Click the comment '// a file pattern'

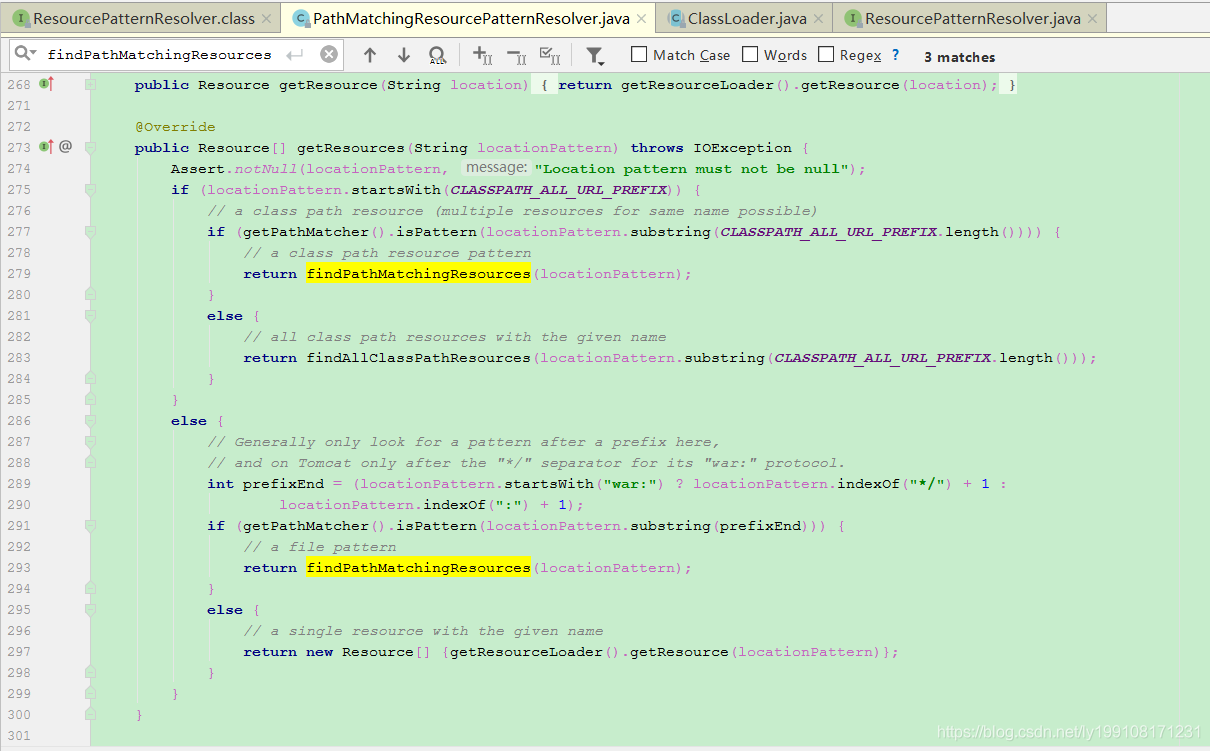(320, 547)
